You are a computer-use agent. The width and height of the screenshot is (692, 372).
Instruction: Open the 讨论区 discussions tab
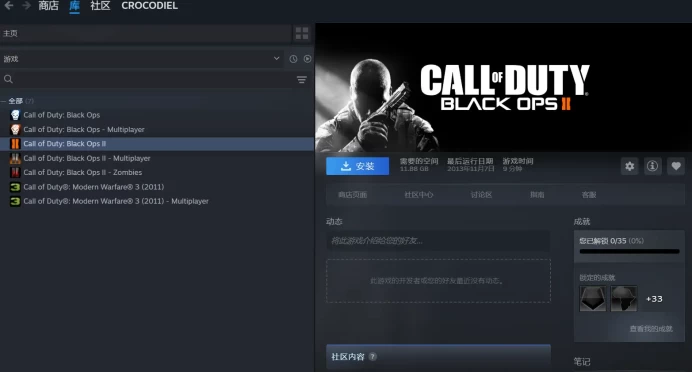point(481,195)
